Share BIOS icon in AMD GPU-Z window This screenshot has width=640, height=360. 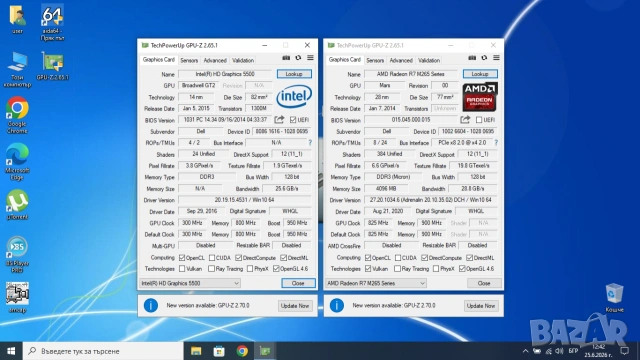465,120
